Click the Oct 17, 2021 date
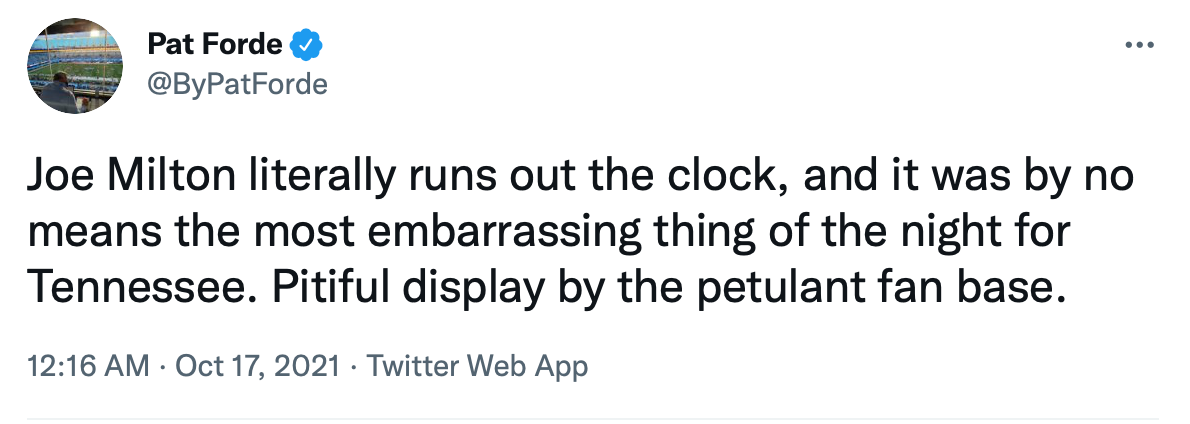 [257, 366]
